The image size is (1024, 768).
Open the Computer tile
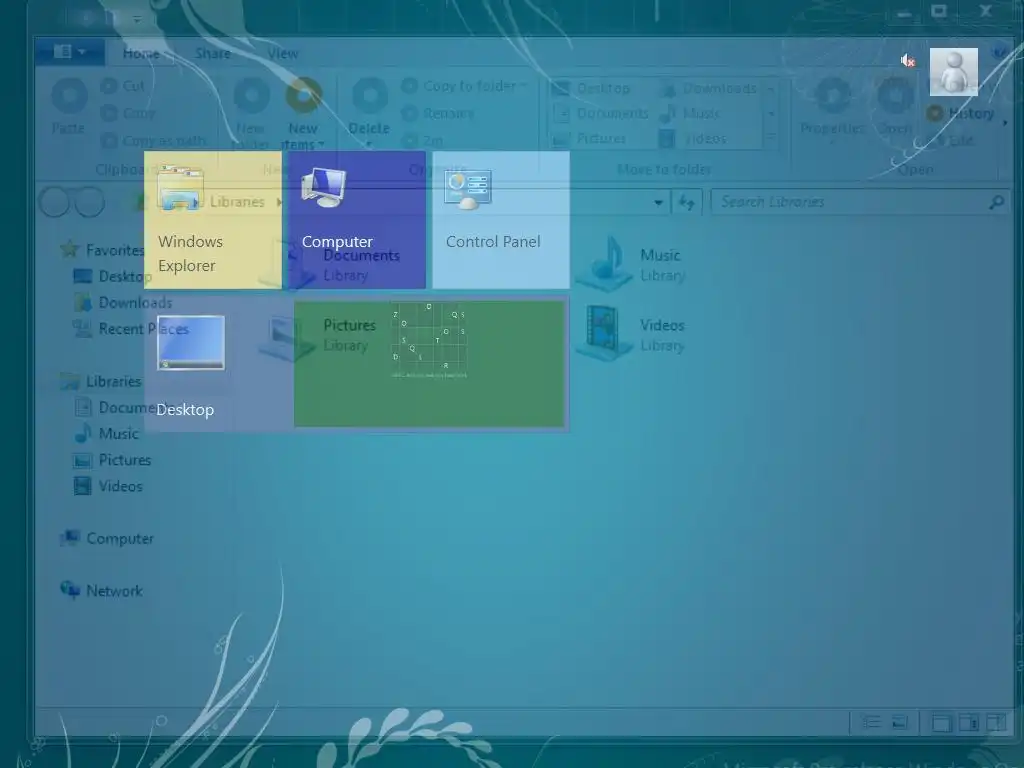pyautogui.click(x=357, y=220)
